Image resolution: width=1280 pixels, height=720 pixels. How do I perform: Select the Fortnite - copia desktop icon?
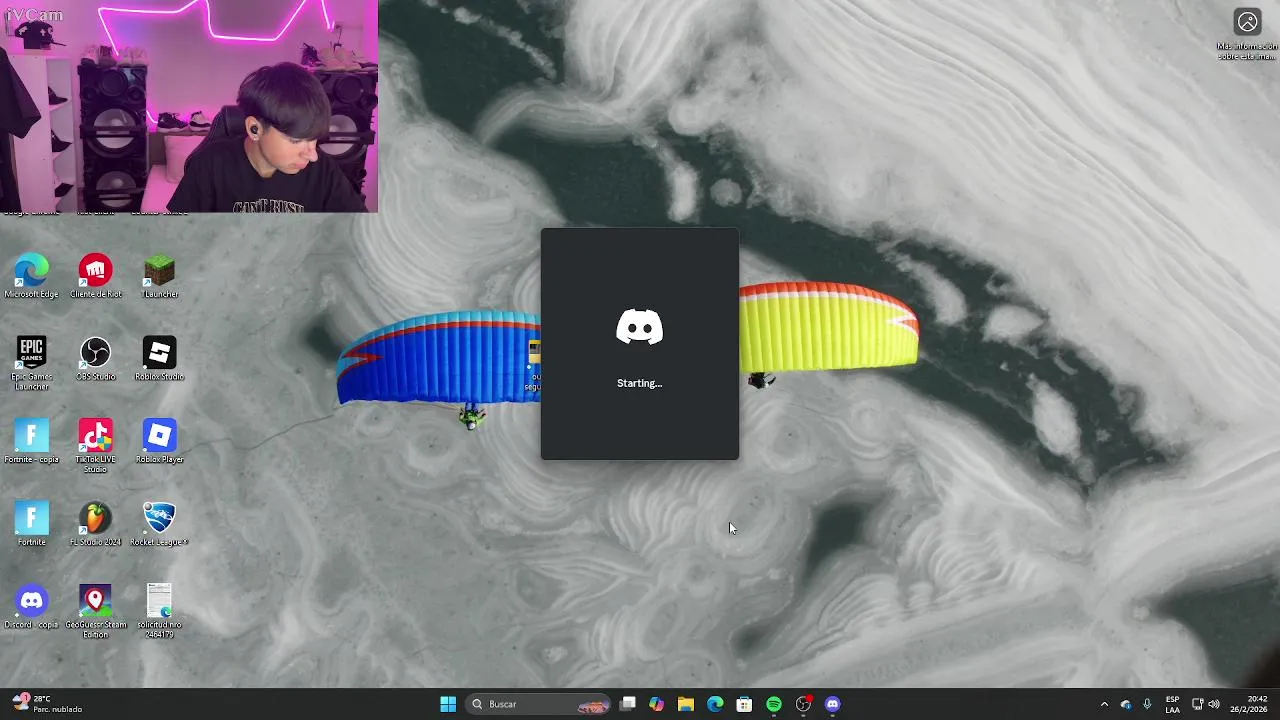pyautogui.click(x=31, y=442)
